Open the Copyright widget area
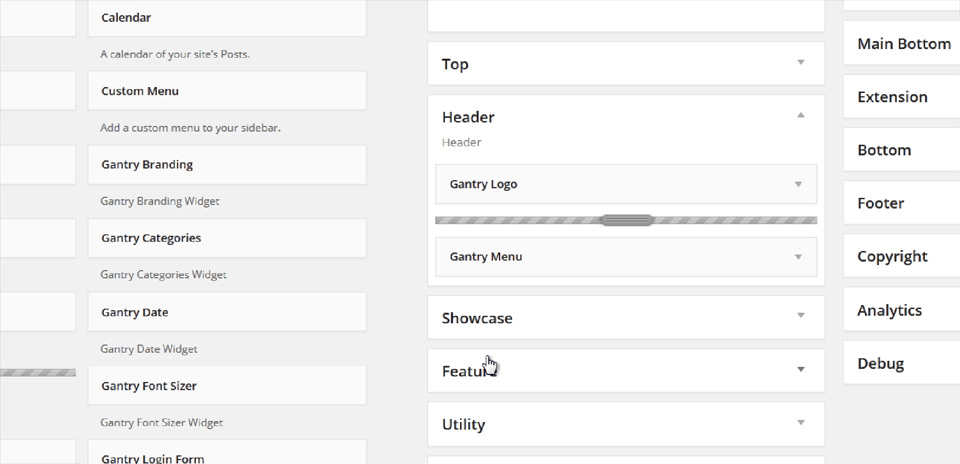960x464 pixels. pyautogui.click(x=902, y=256)
